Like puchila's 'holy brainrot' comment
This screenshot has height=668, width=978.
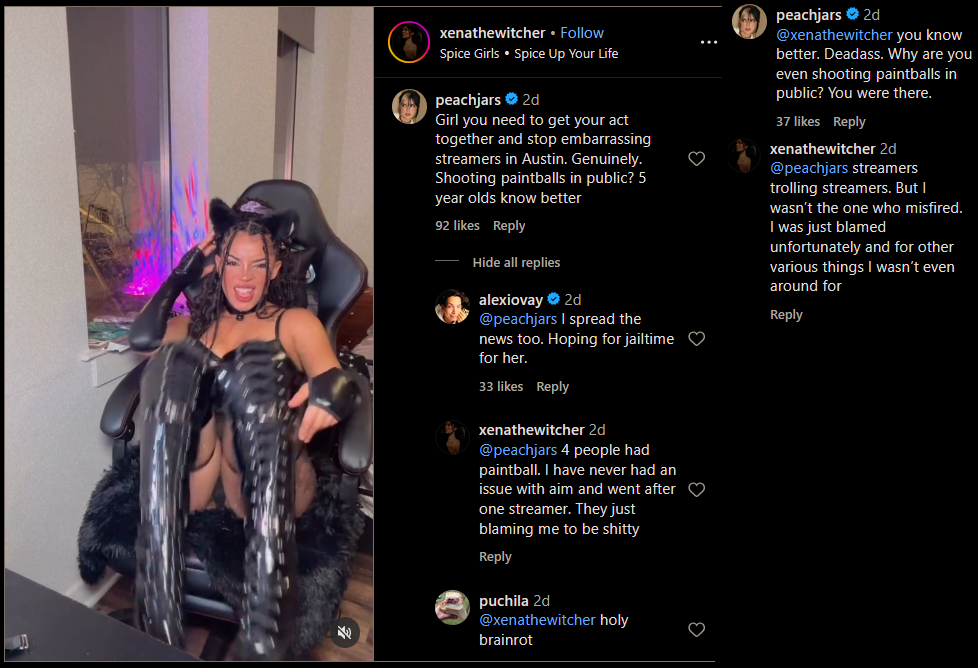(696, 629)
